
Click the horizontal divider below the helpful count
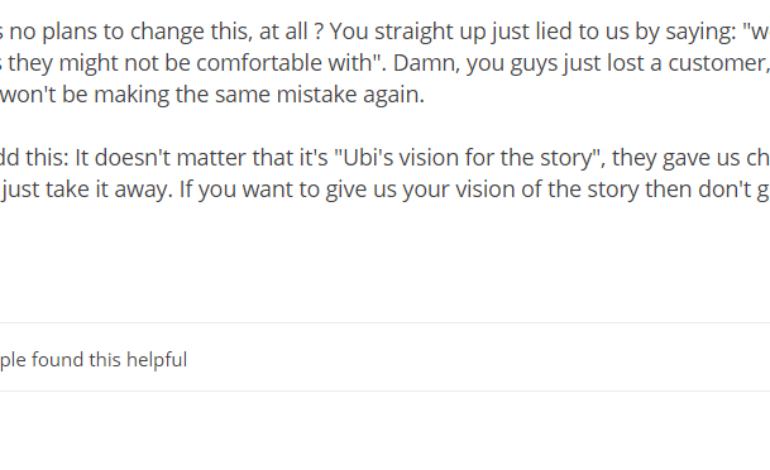[x=385, y=391]
